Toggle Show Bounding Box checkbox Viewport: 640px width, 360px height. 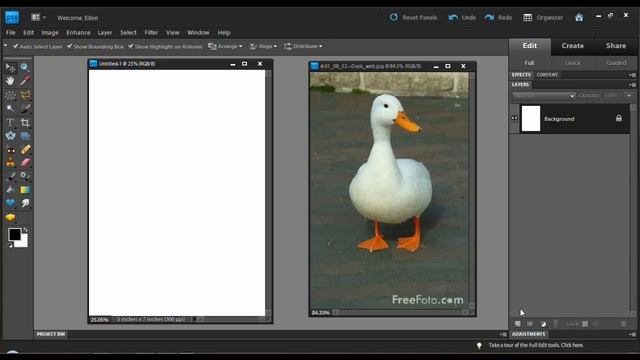[x=69, y=46]
